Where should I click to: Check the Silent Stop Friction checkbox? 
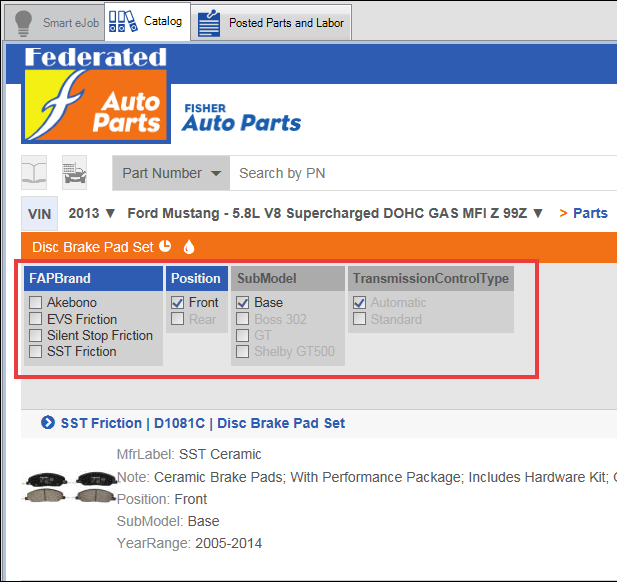pos(35,335)
